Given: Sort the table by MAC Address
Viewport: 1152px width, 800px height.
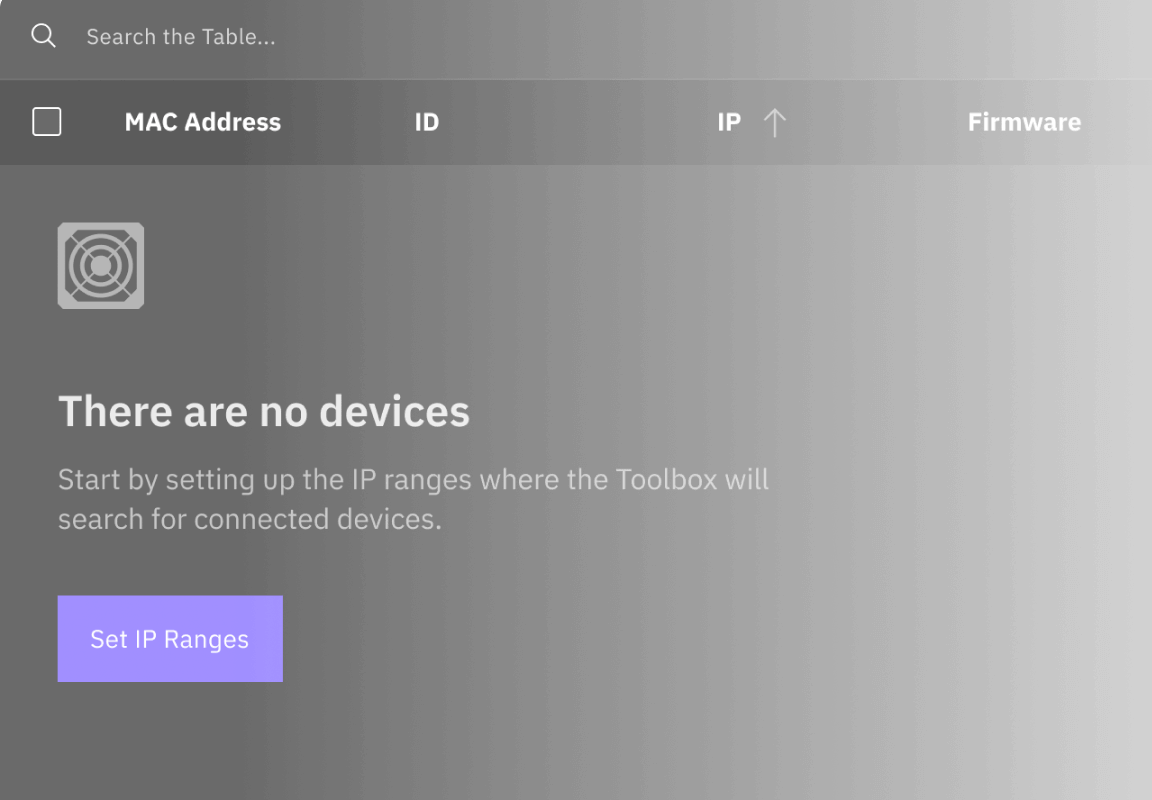Looking at the screenshot, I should [x=202, y=122].
